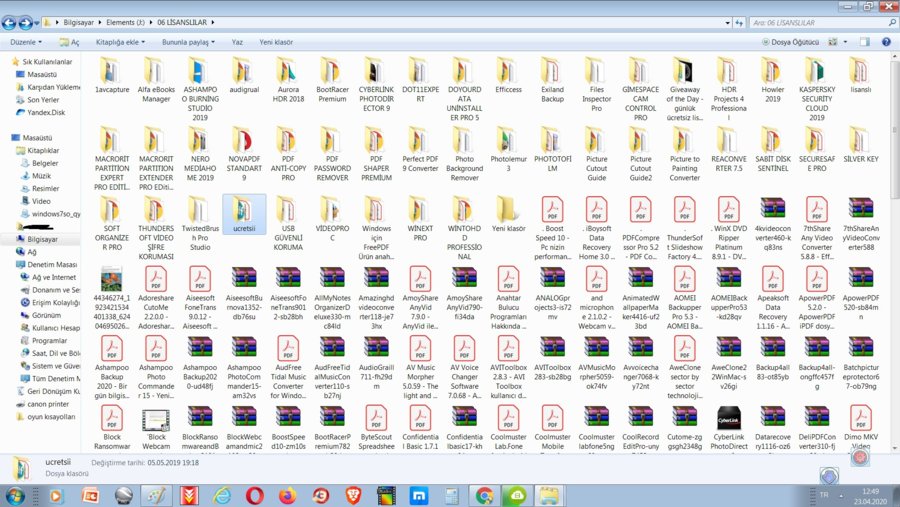
Task: Open the SİLVER KEY folder
Action: 860,145
